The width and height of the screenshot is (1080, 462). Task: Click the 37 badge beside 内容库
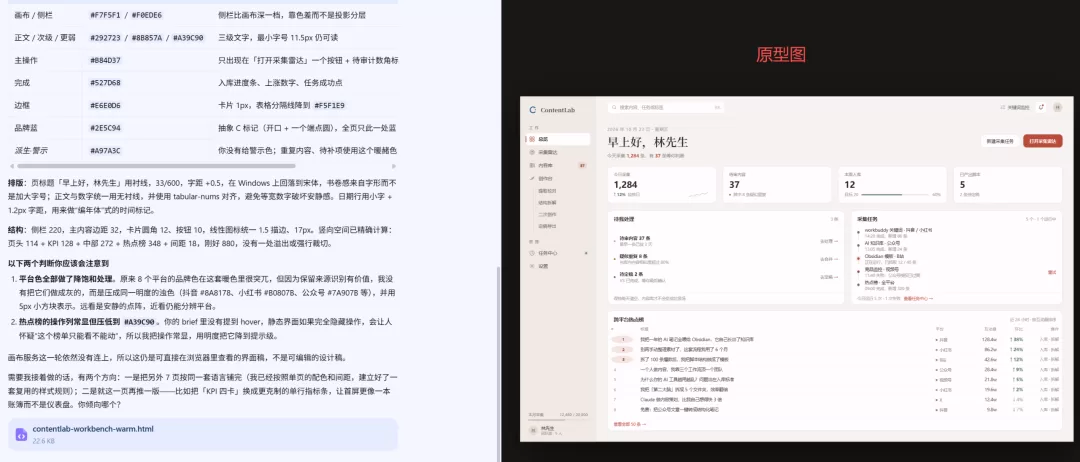point(582,165)
